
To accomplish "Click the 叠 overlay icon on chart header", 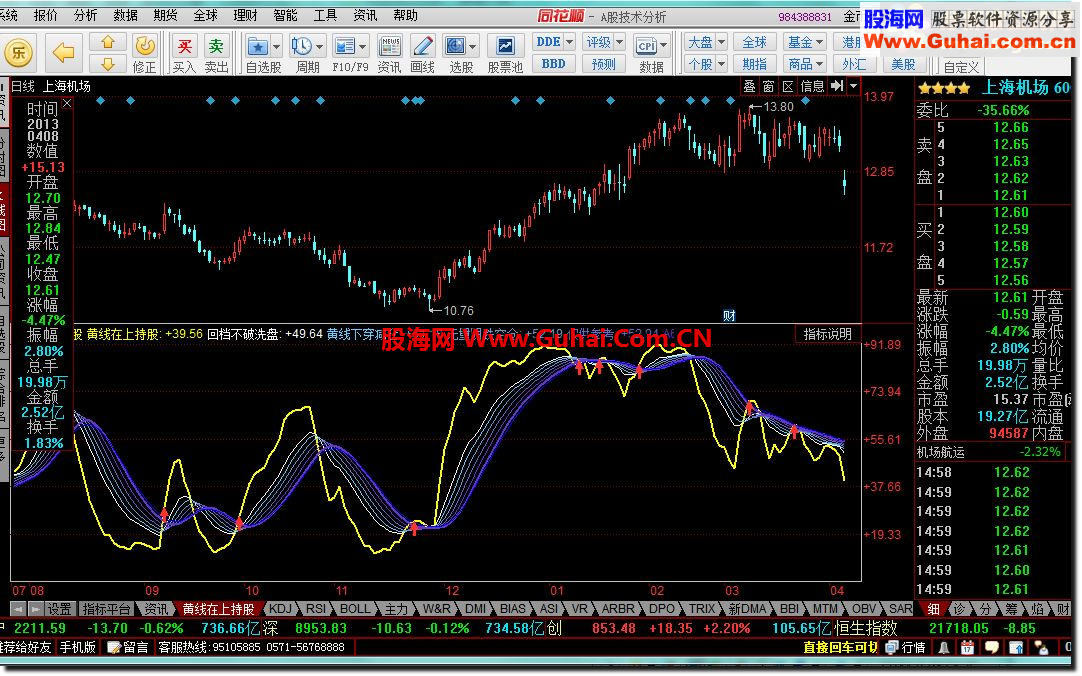I will tap(749, 86).
